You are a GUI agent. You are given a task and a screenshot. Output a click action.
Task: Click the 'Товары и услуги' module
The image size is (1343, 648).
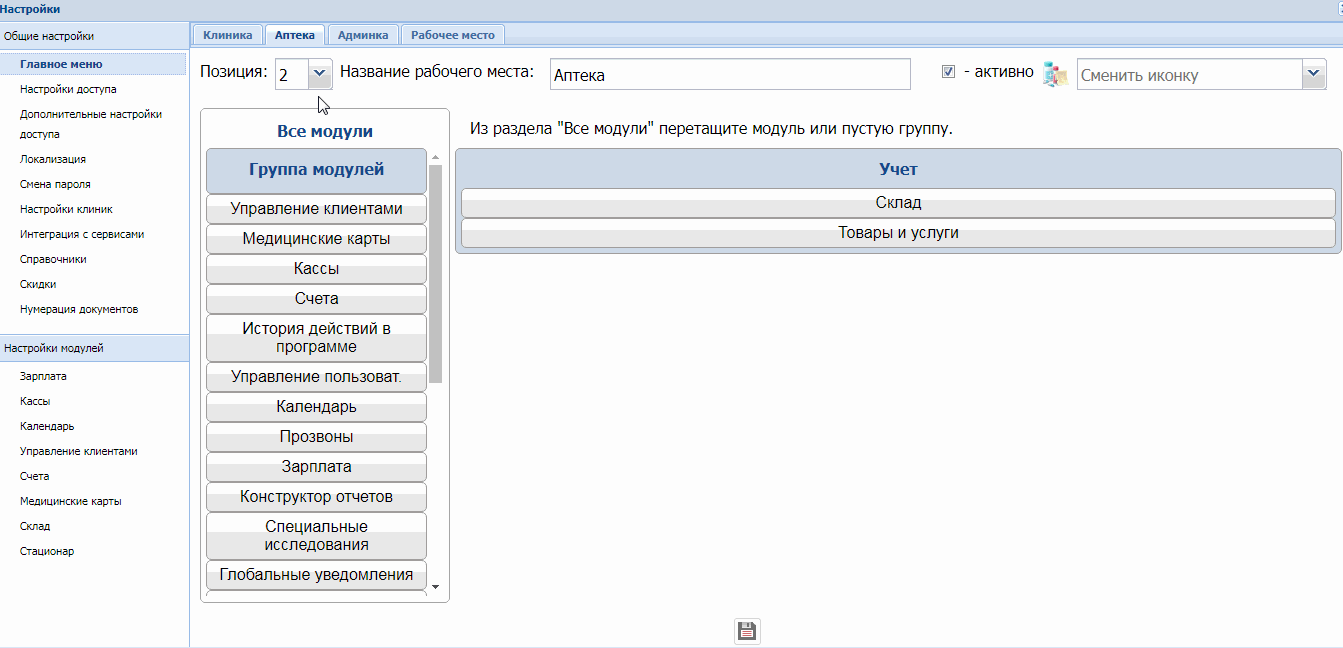[x=897, y=233]
